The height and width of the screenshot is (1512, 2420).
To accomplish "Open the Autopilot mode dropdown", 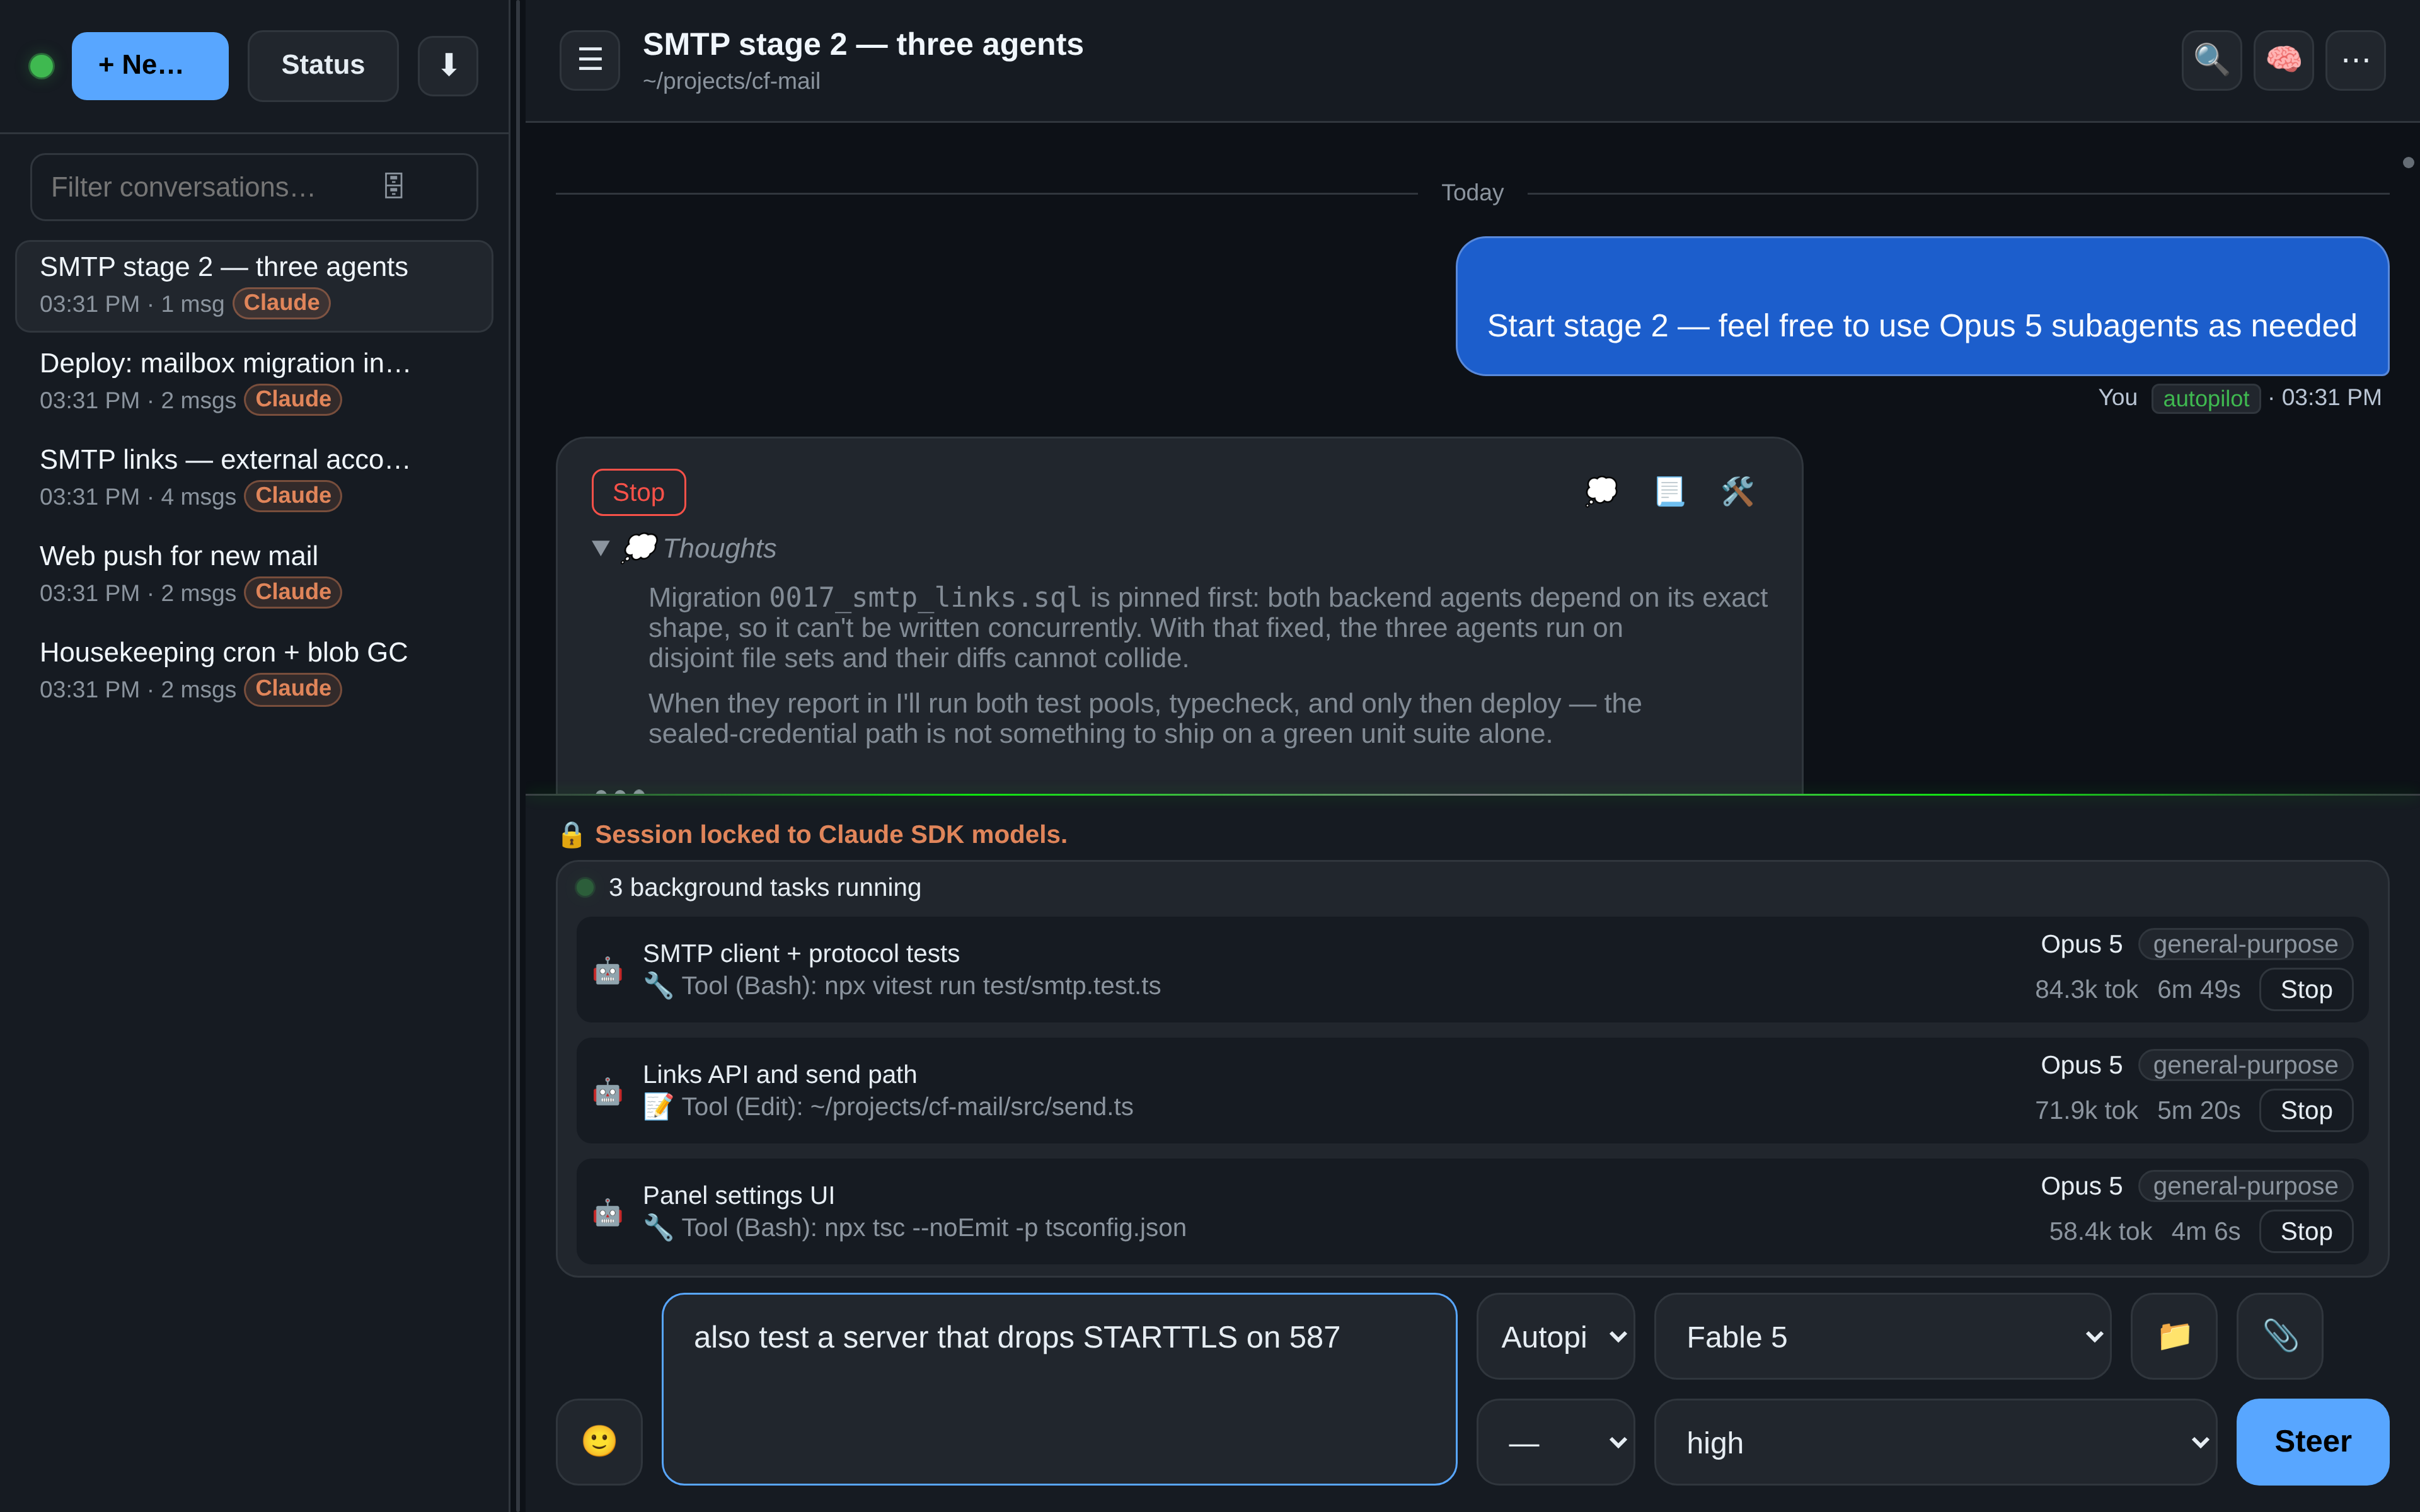I will tap(1555, 1336).
